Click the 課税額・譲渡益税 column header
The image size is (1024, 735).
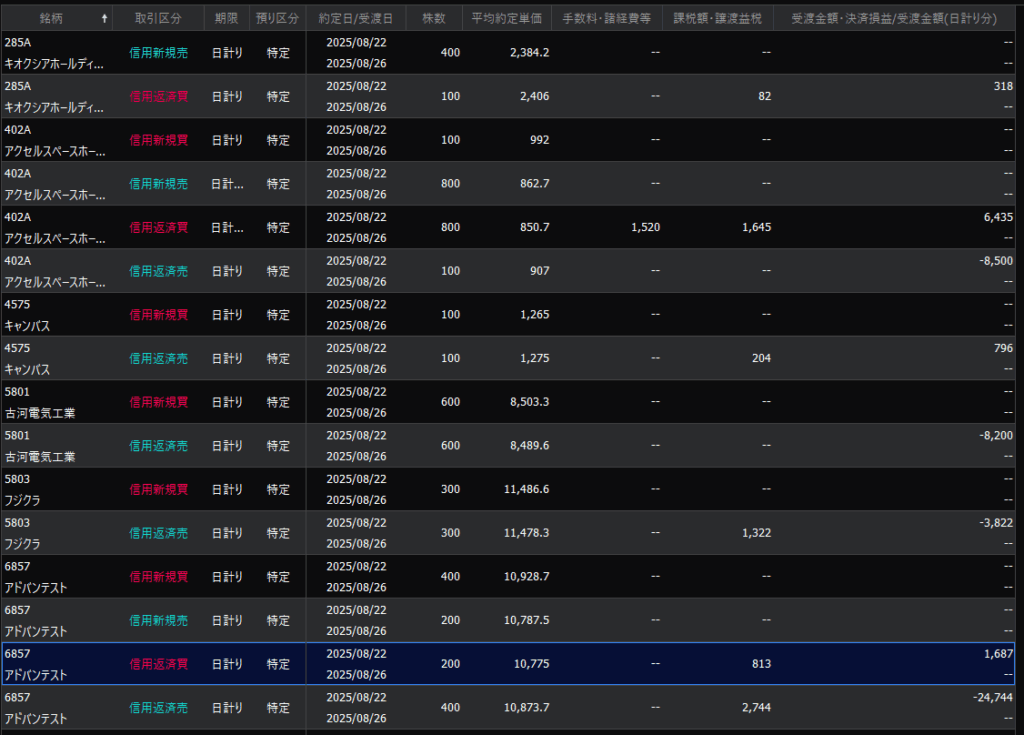pos(716,18)
